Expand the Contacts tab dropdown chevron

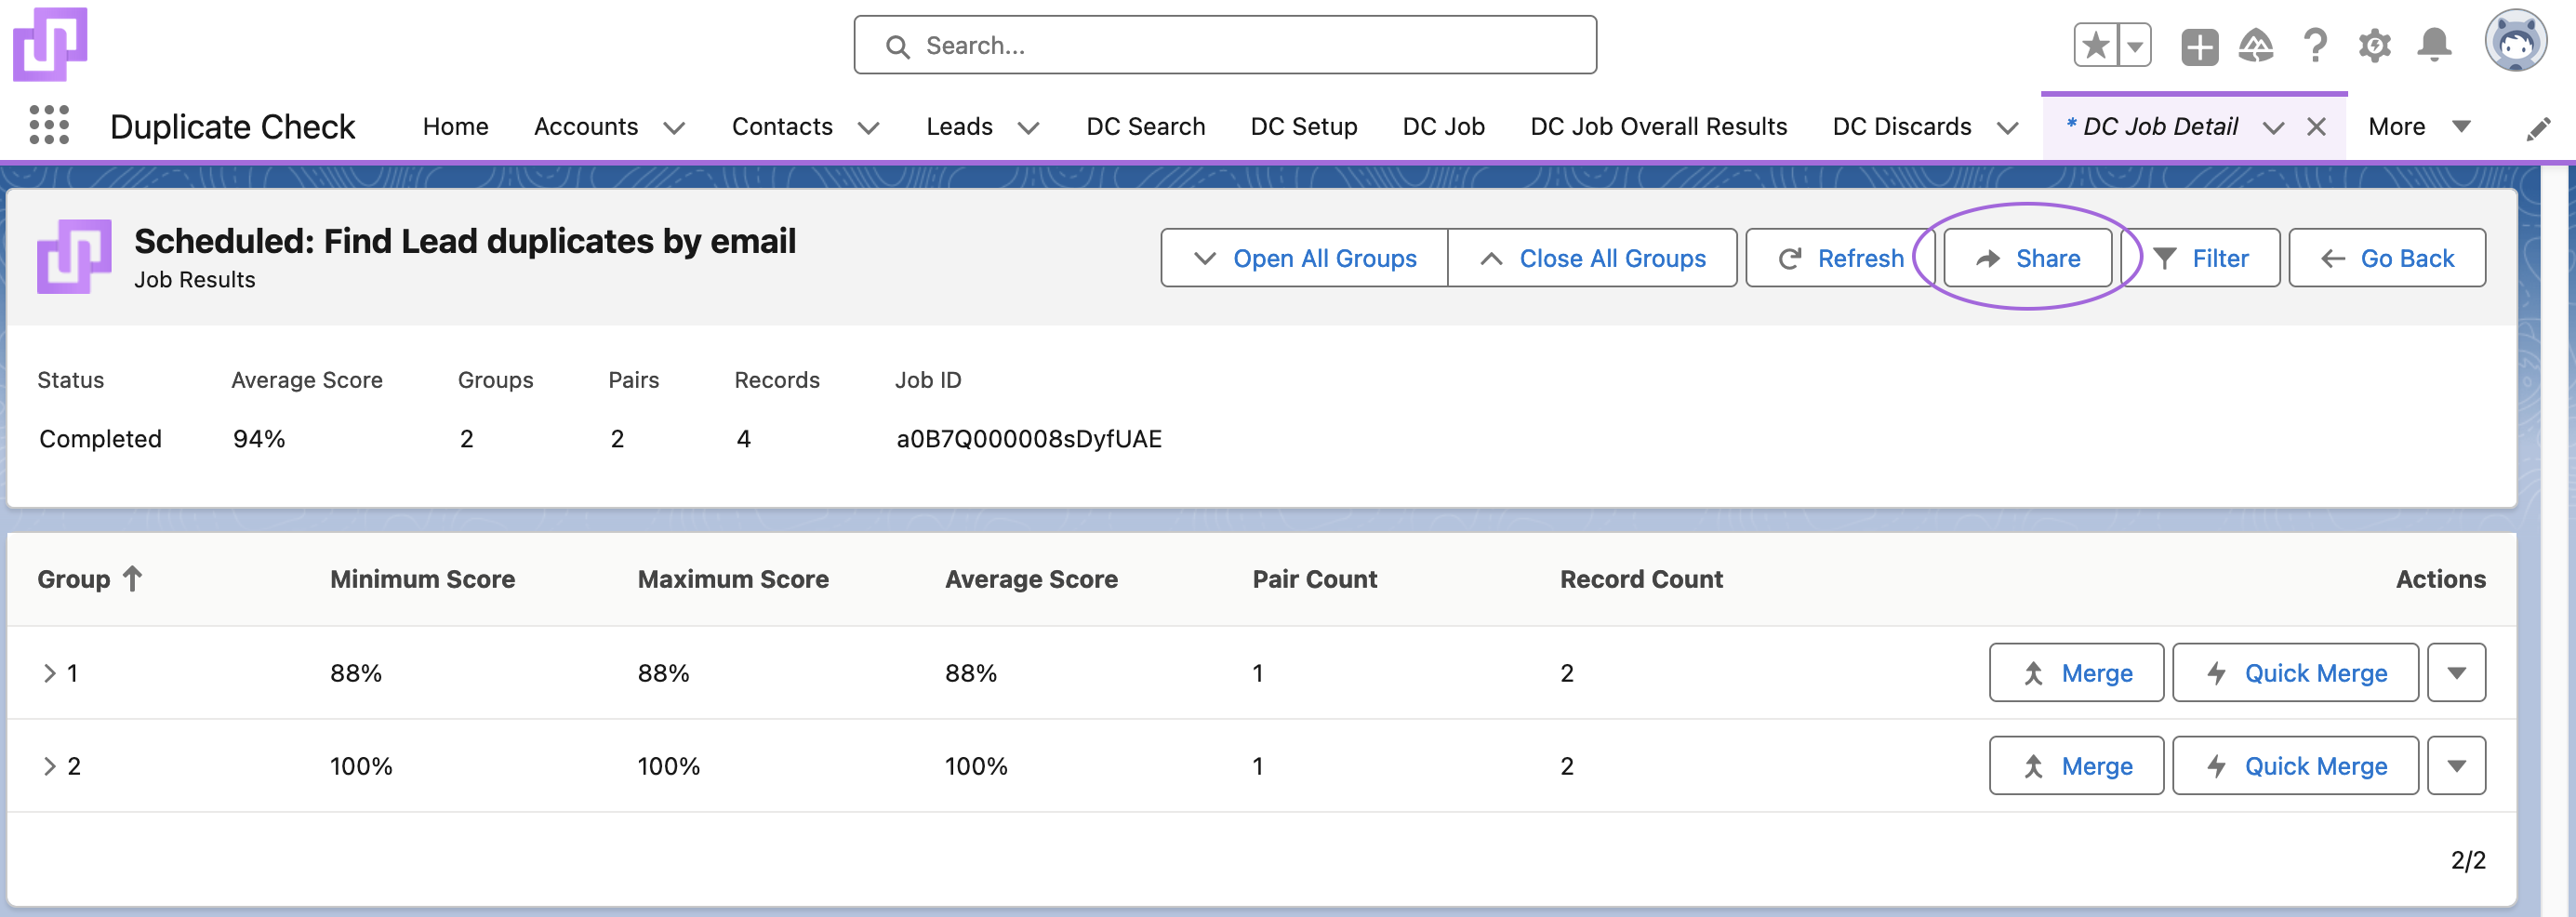point(869,128)
